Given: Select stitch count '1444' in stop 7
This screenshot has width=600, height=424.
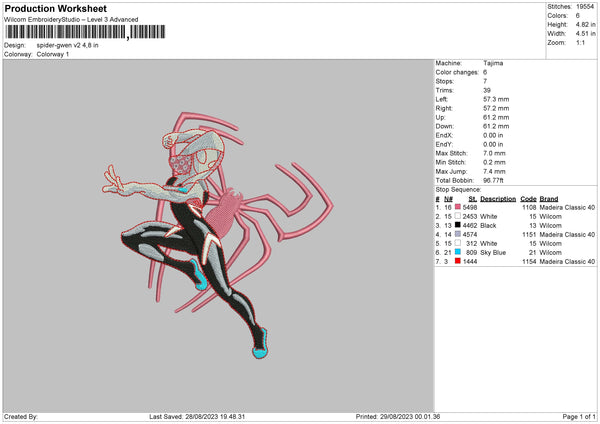Looking at the screenshot, I should click(x=470, y=262).
